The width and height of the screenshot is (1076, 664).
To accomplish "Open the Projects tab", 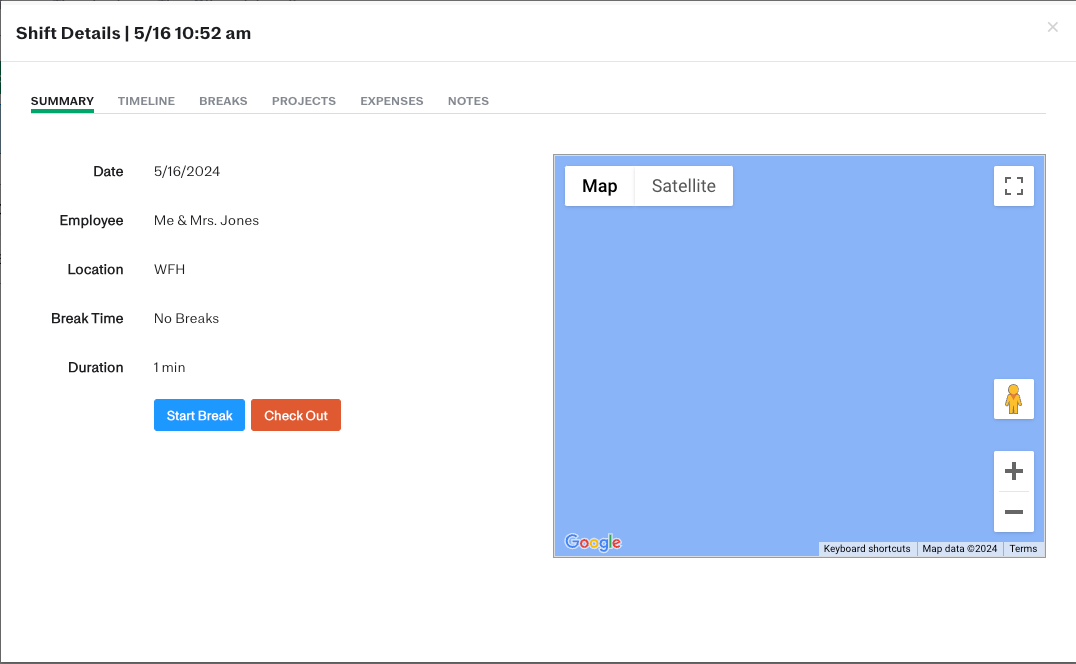I will [304, 101].
